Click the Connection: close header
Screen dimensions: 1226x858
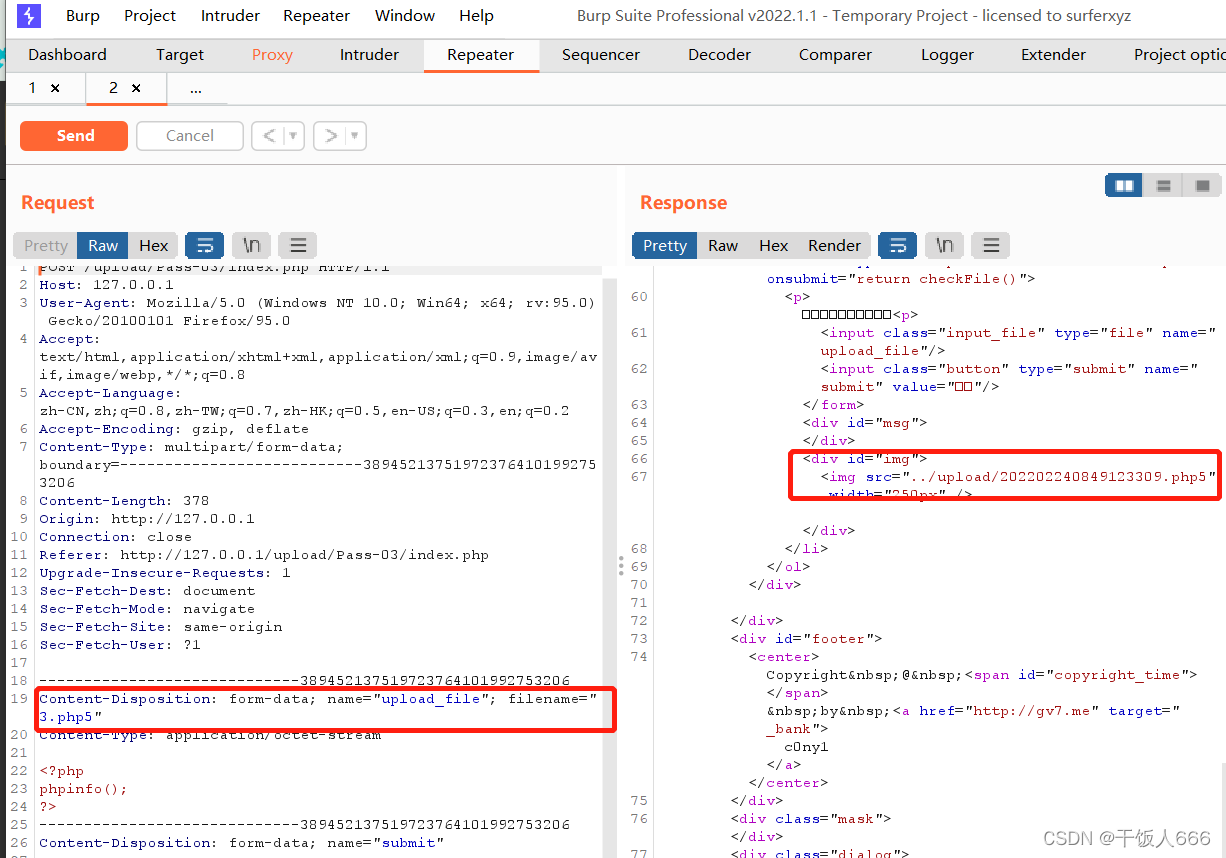coord(115,537)
